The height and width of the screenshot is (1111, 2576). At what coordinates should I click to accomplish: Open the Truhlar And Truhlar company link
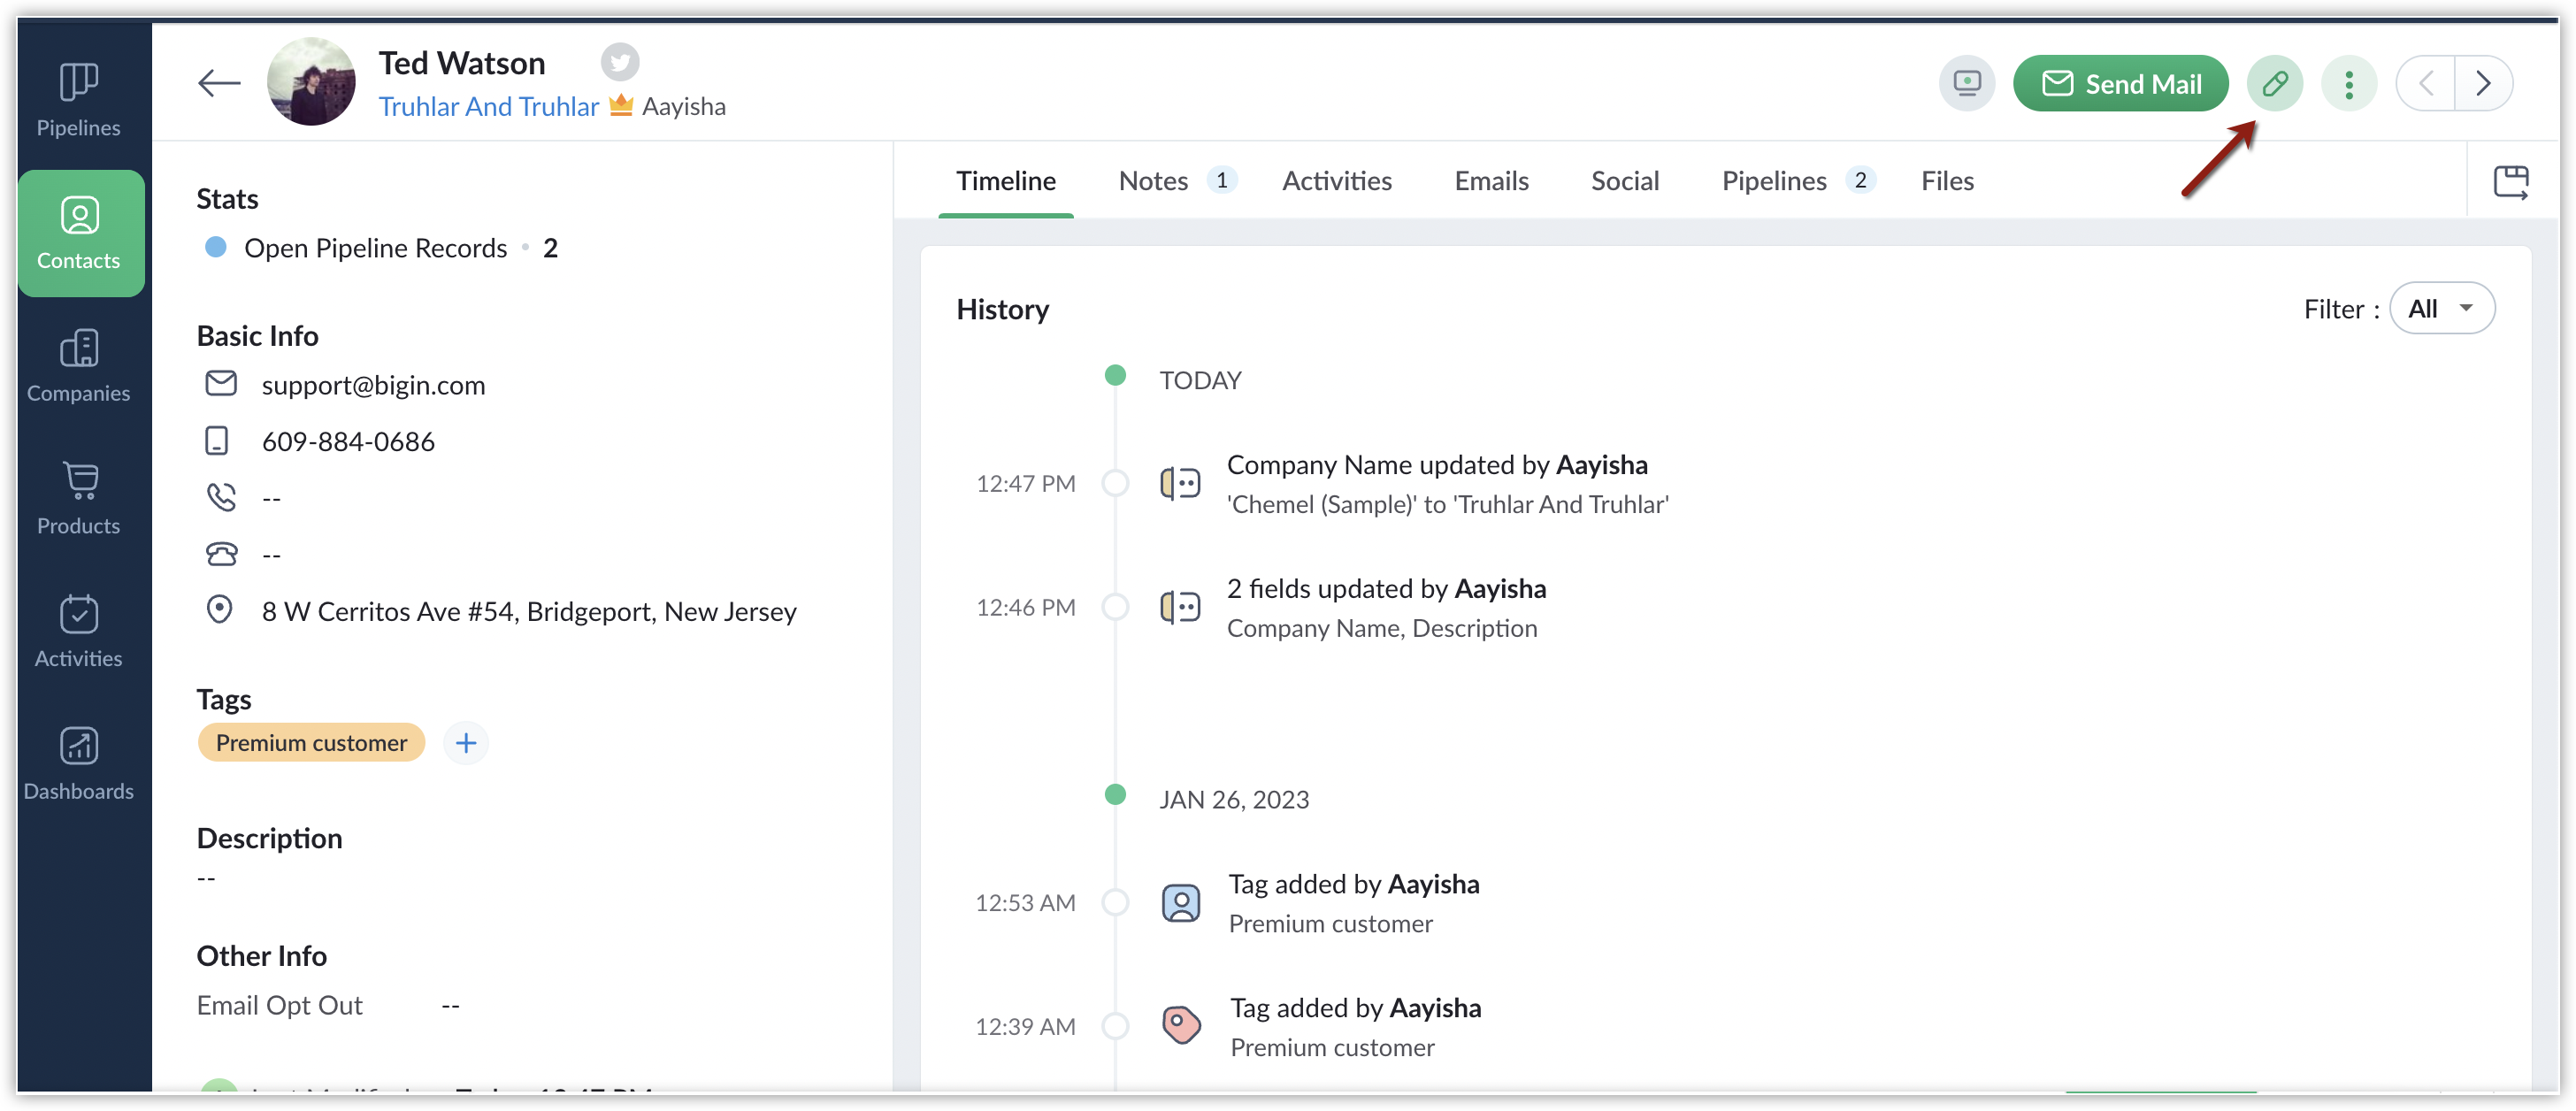click(488, 106)
